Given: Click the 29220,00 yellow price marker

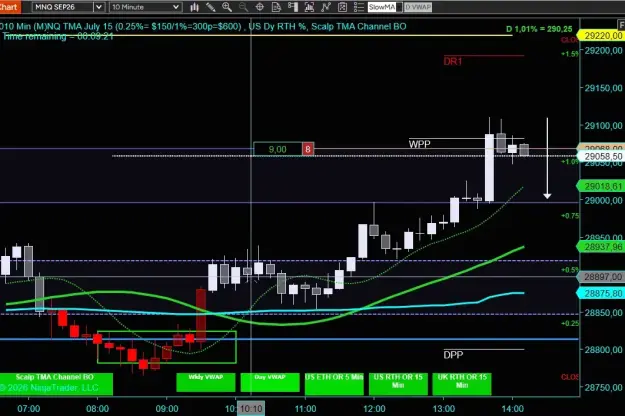Looking at the screenshot, I should (x=602, y=36).
